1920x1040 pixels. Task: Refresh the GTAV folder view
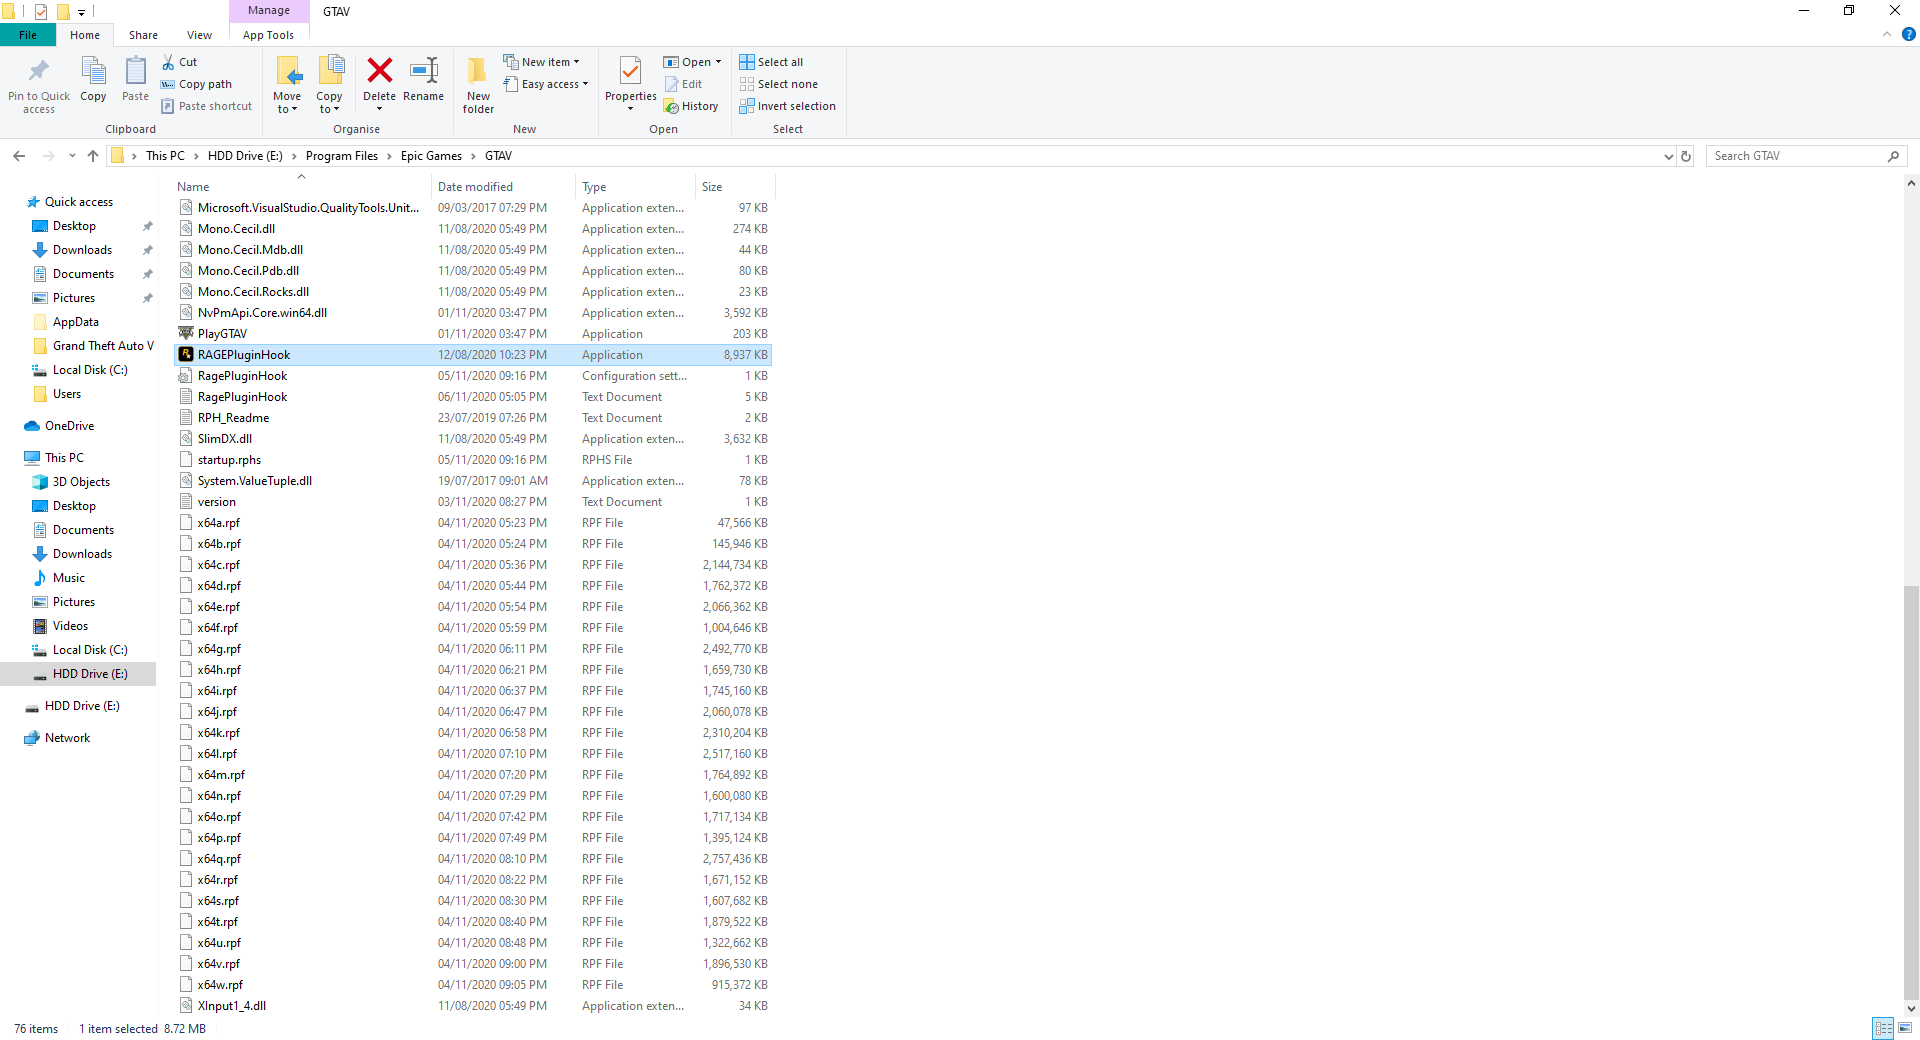(1686, 156)
